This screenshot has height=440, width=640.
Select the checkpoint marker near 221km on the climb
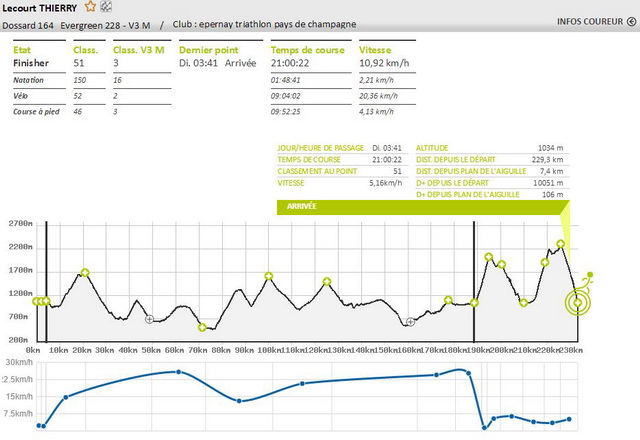click(x=545, y=262)
